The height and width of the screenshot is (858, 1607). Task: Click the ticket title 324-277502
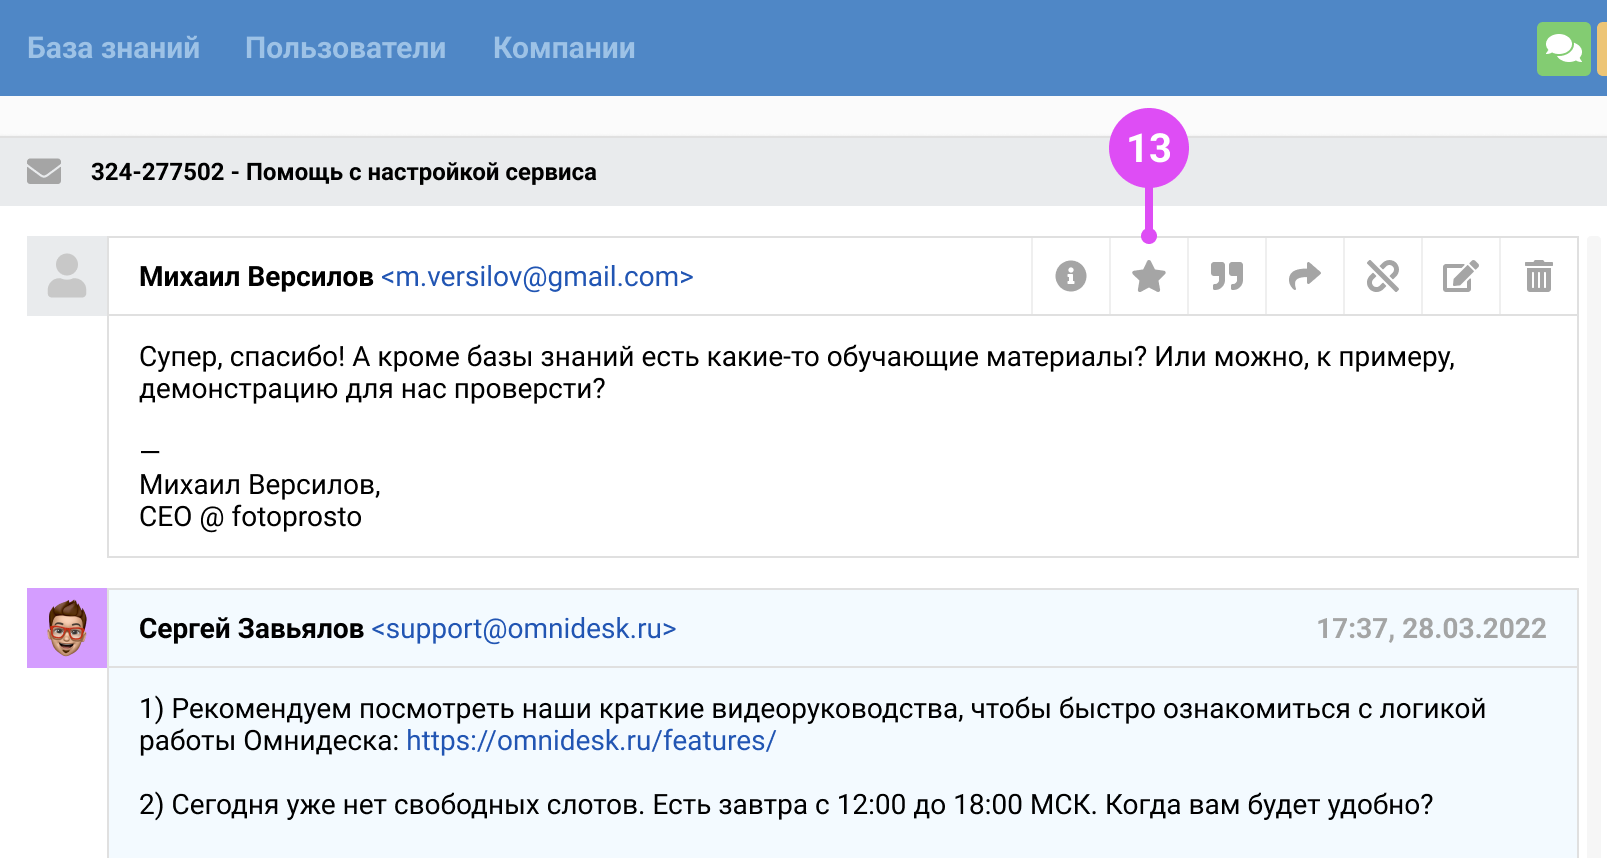click(x=343, y=172)
